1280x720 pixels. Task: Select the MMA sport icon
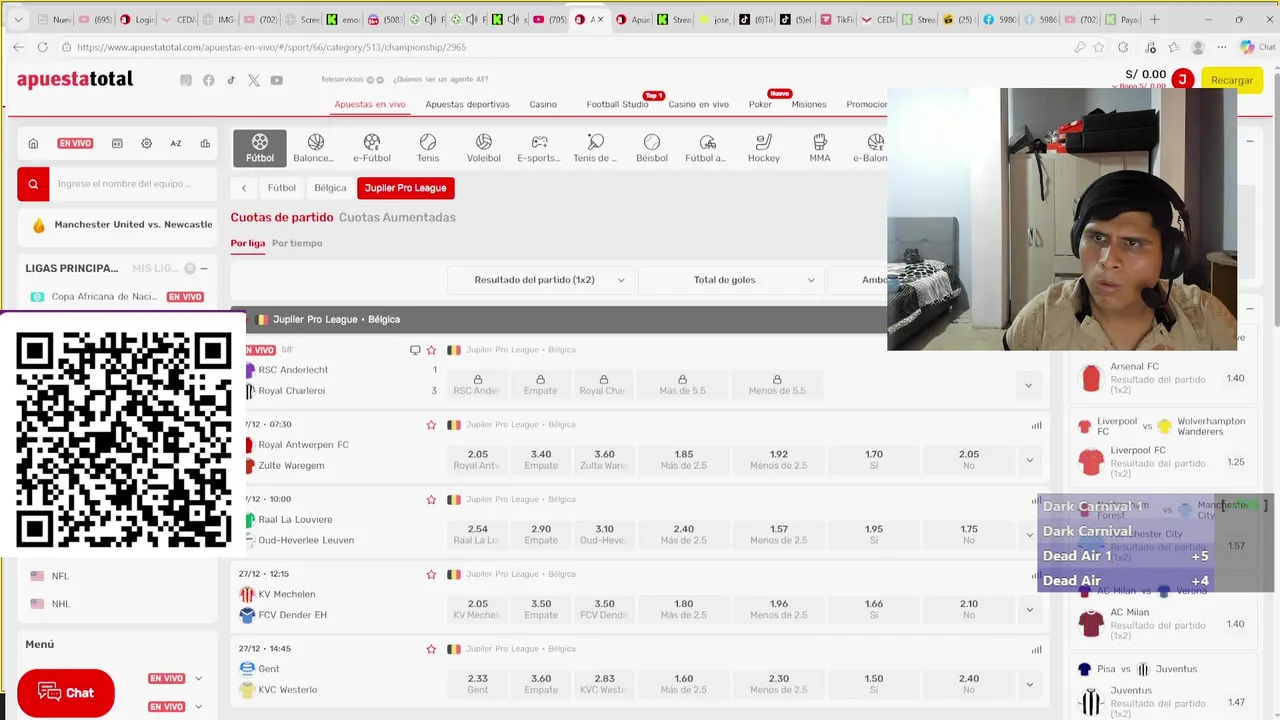pyautogui.click(x=820, y=148)
